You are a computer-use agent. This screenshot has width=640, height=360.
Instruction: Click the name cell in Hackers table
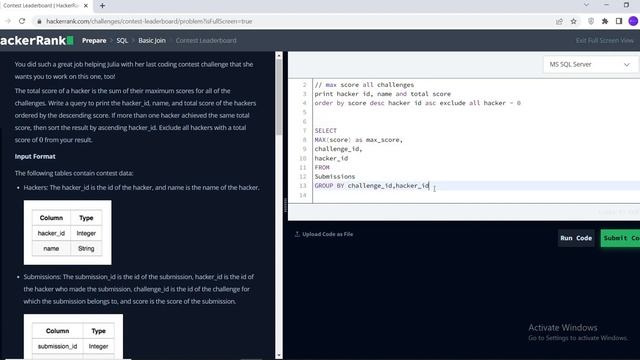51,249
